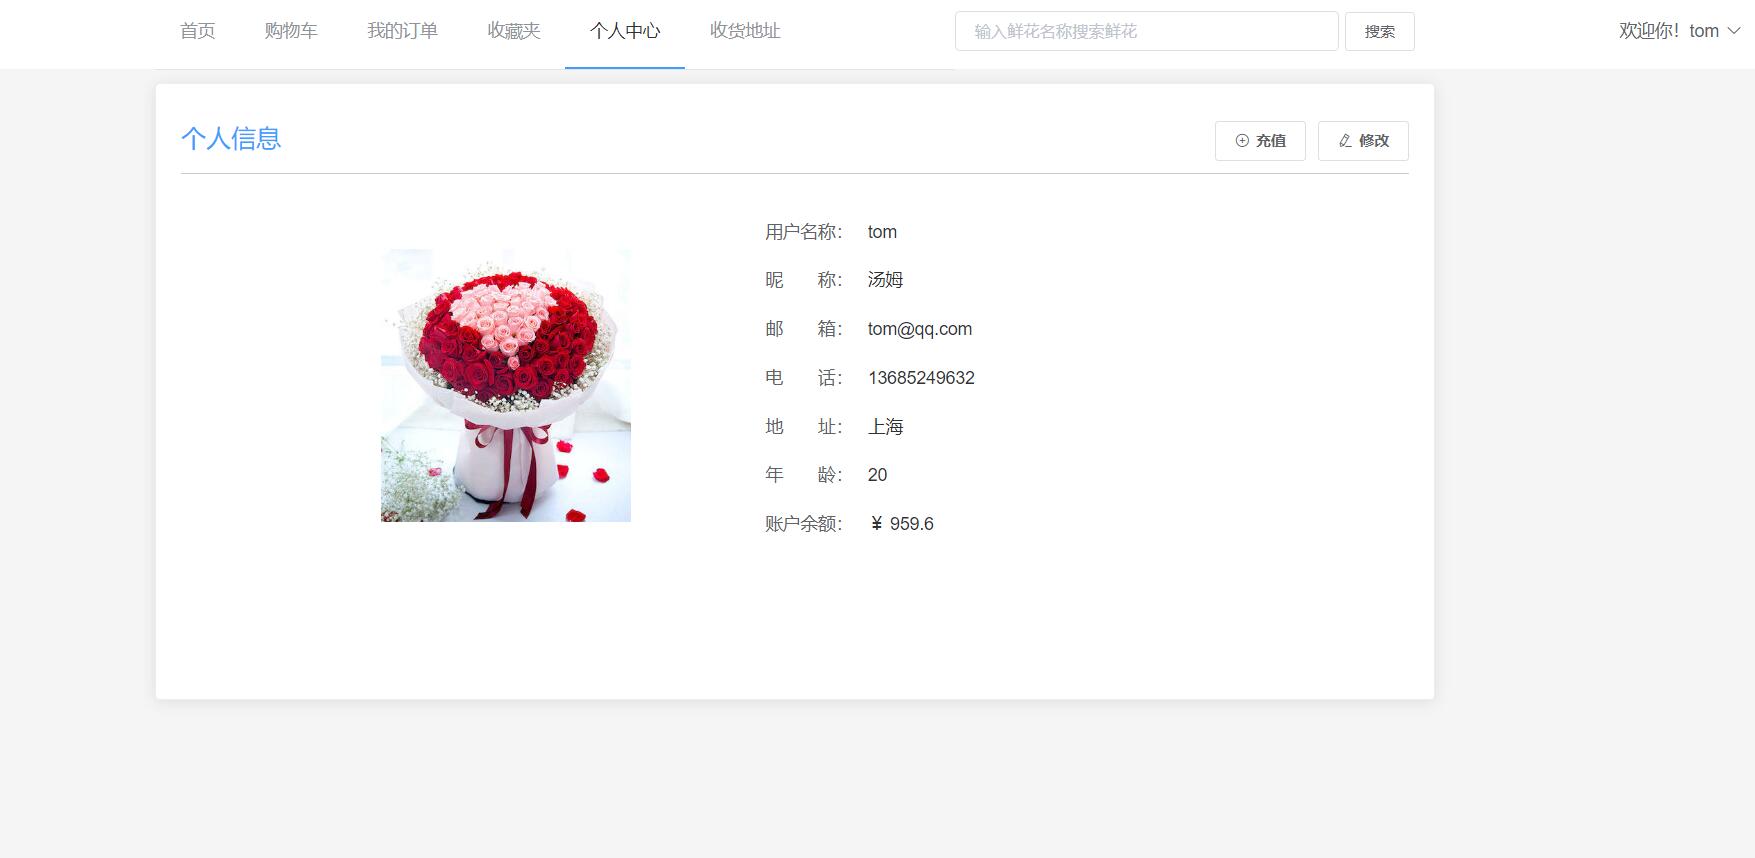Click the 修改 edit button
The width and height of the screenshot is (1755, 858).
[x=1363, y=141]
